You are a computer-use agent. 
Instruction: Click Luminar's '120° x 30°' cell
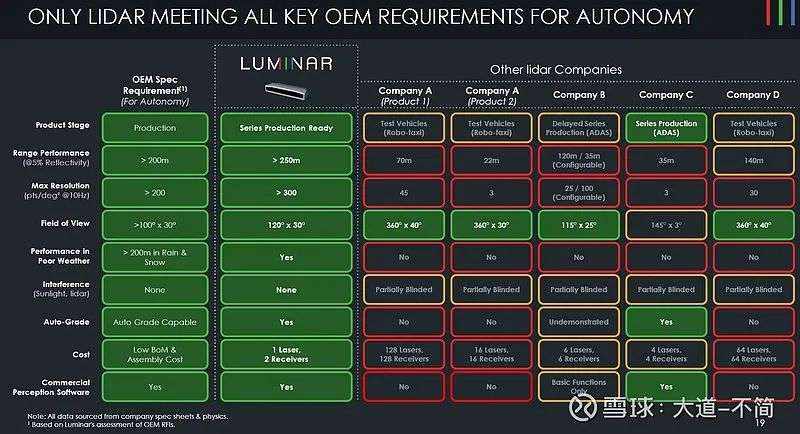(286, 225)
